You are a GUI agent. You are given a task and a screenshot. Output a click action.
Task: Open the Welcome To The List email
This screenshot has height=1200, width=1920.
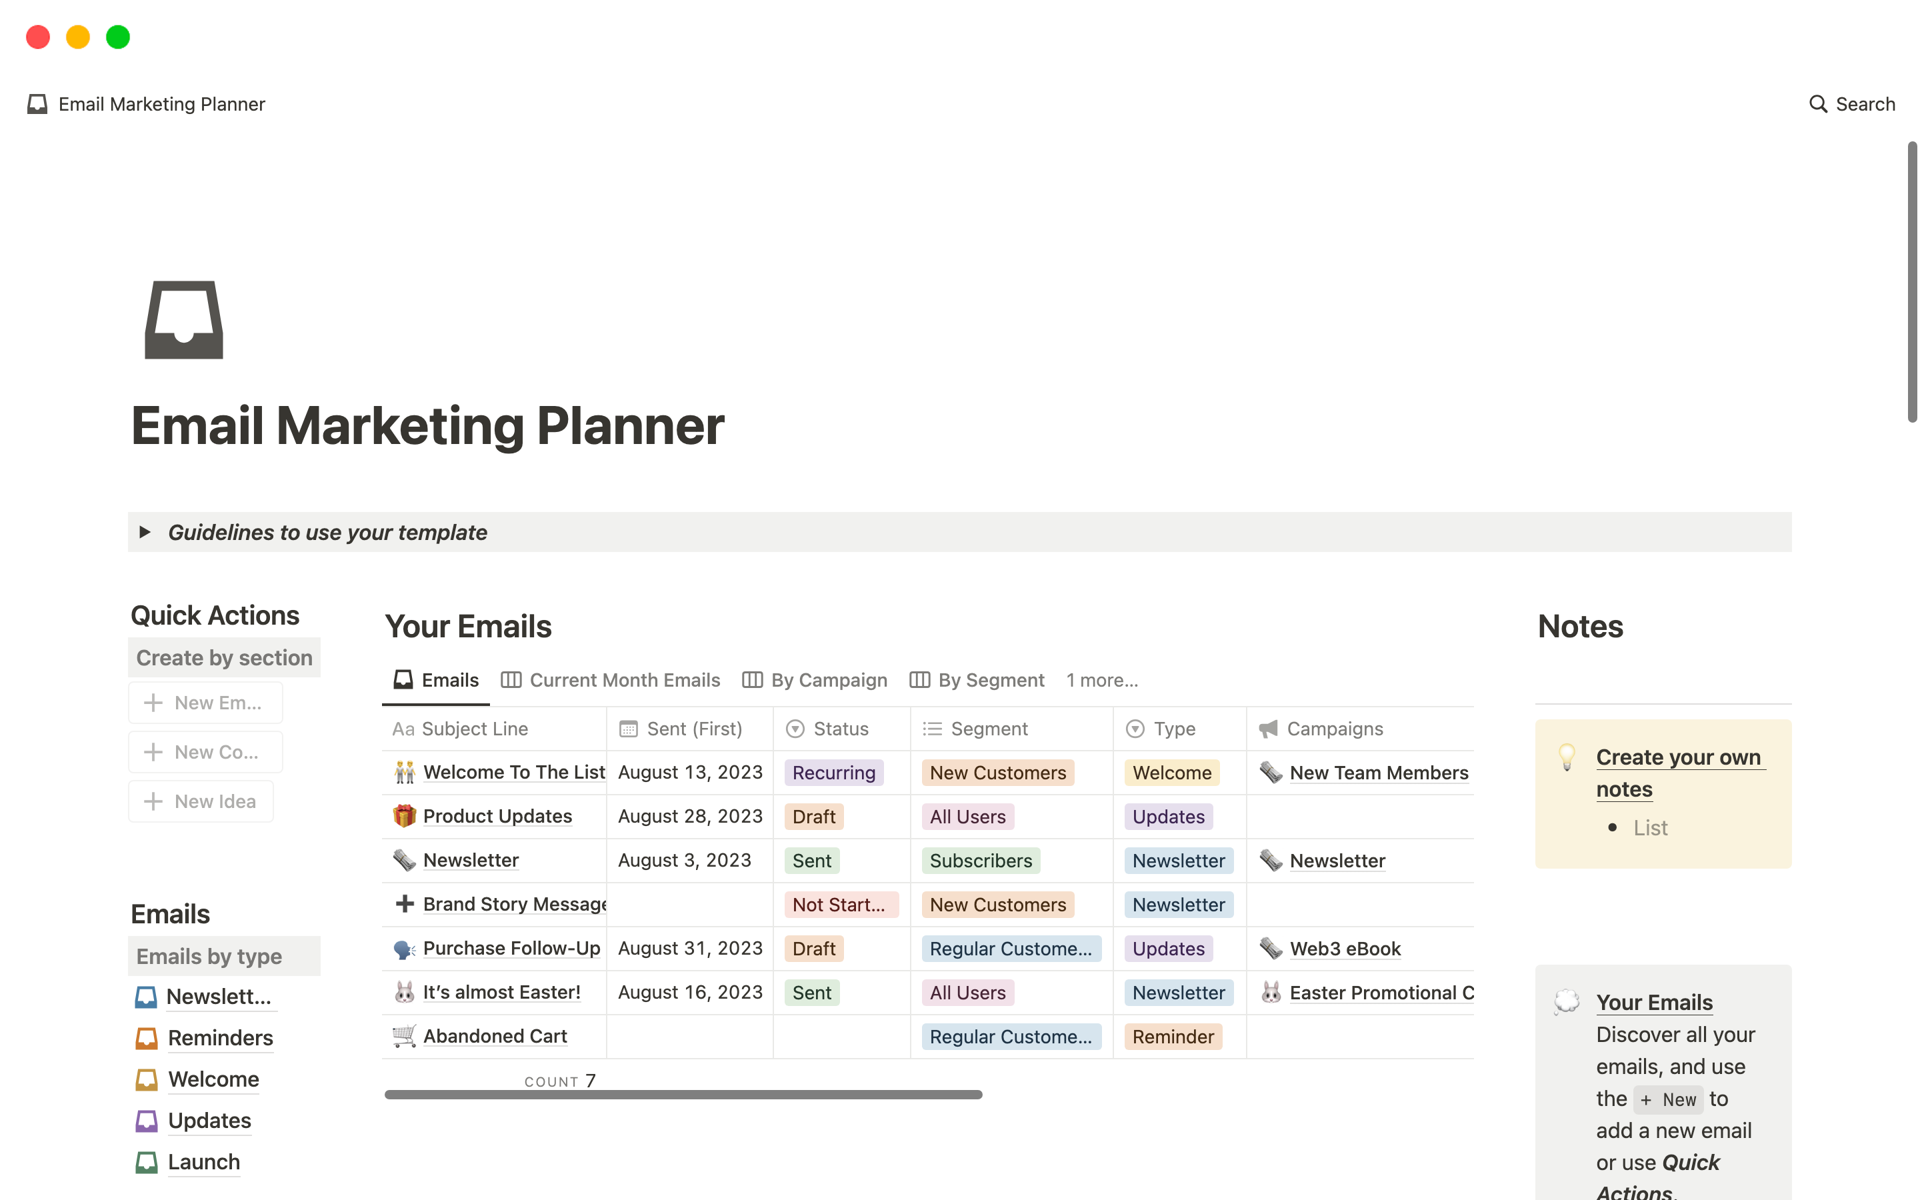514,772
